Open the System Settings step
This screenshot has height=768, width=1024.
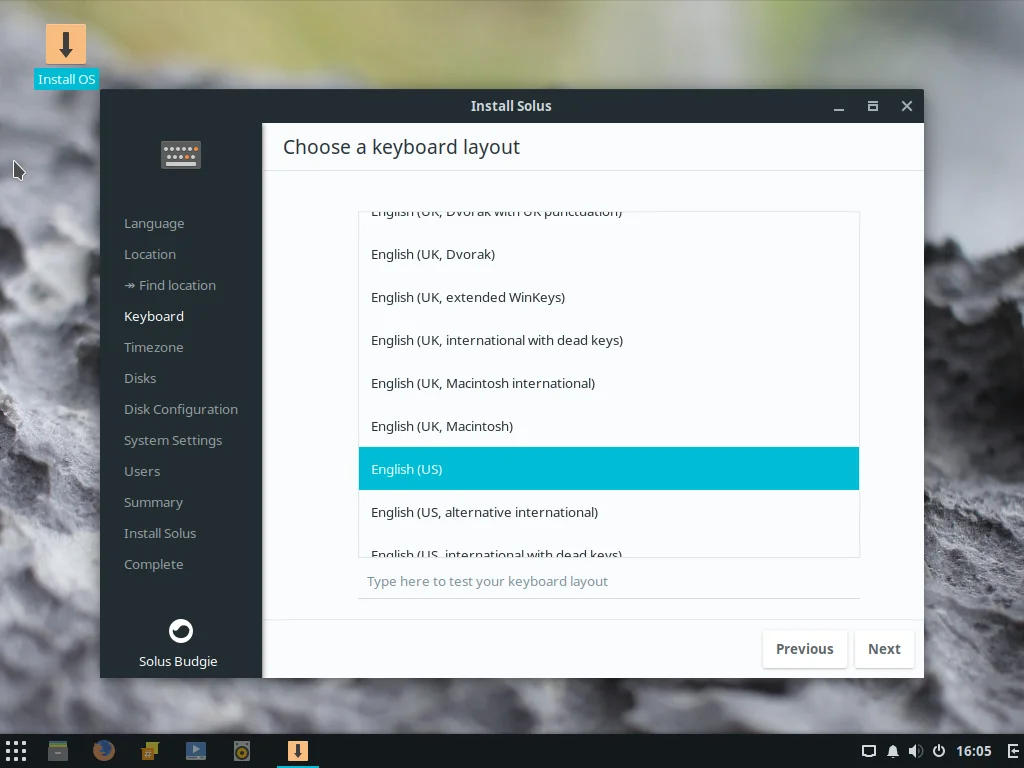[x=173, y=440]
